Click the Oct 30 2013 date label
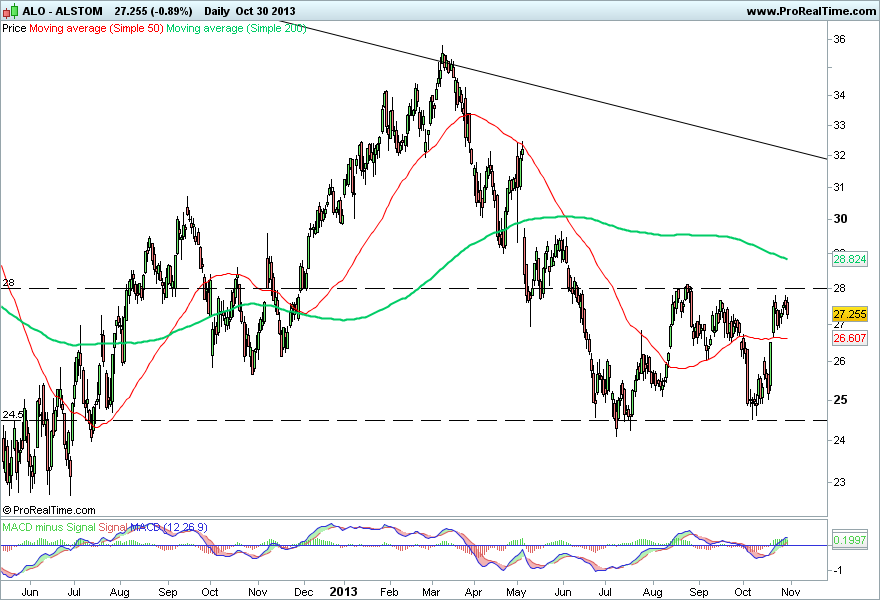 click(265, 11)
